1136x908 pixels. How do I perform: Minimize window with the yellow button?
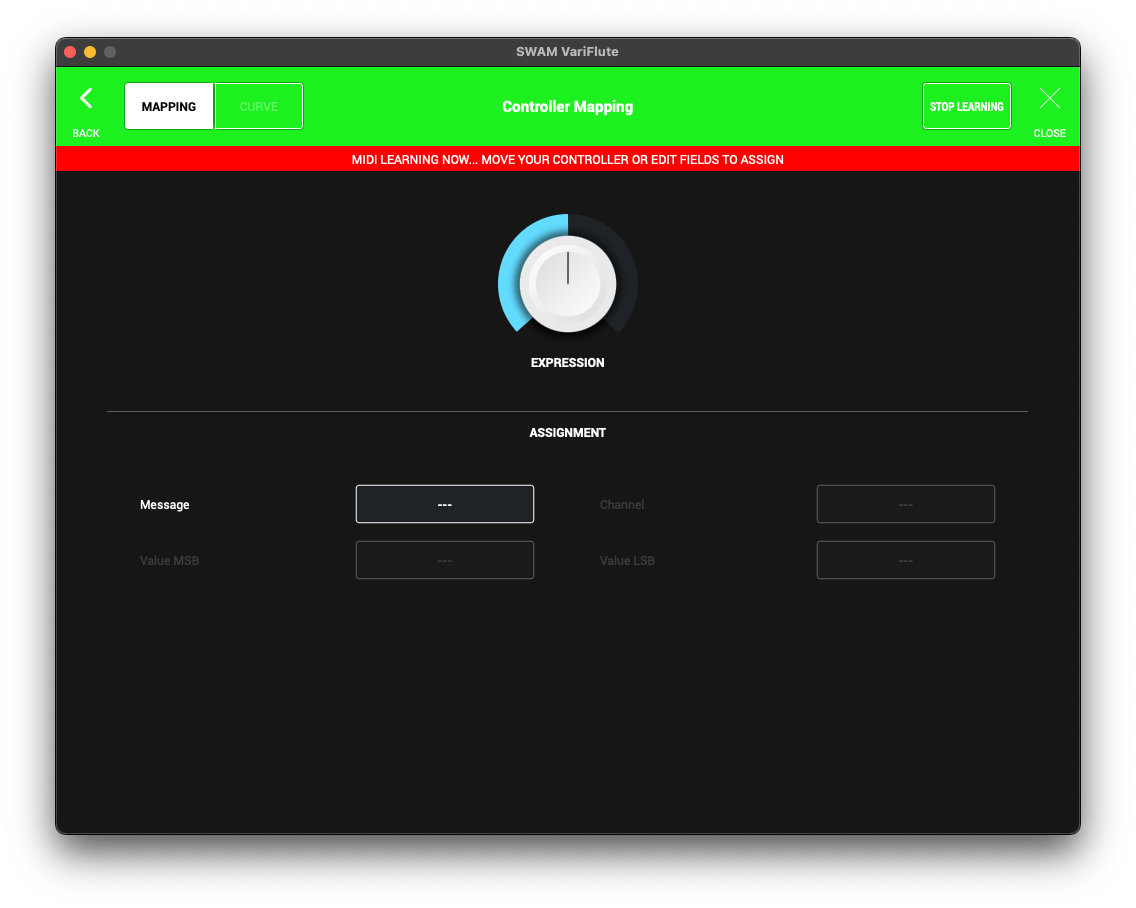click(x=90, y=52)
